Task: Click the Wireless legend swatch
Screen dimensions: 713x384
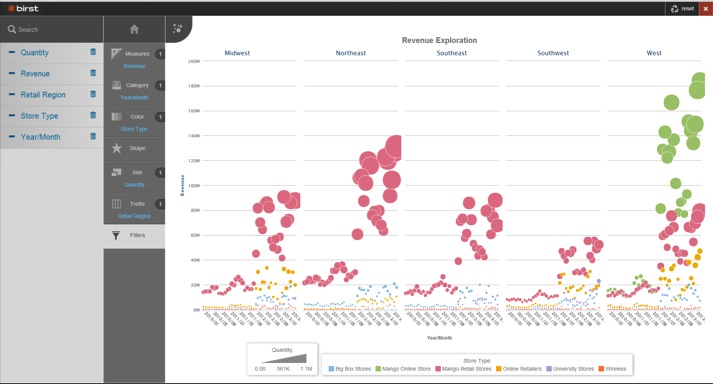Action: [601, 369]
